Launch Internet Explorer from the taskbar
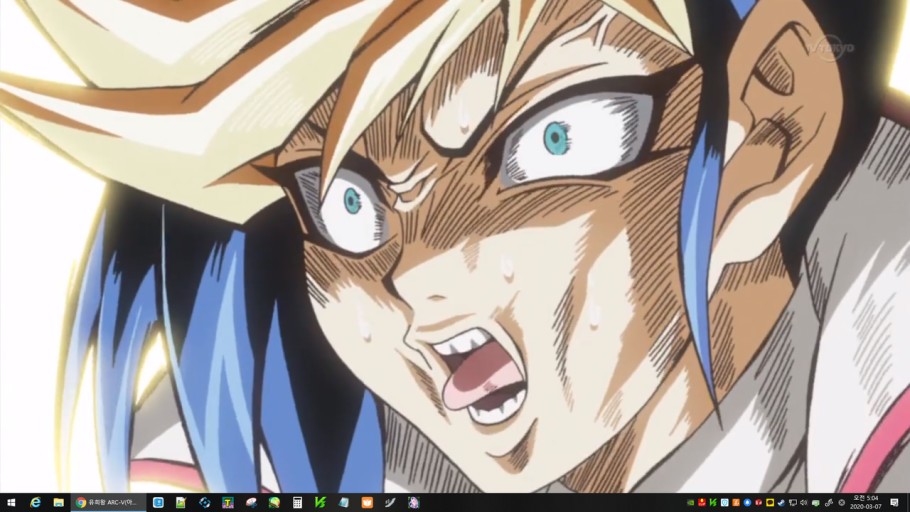 coord(35,503)
